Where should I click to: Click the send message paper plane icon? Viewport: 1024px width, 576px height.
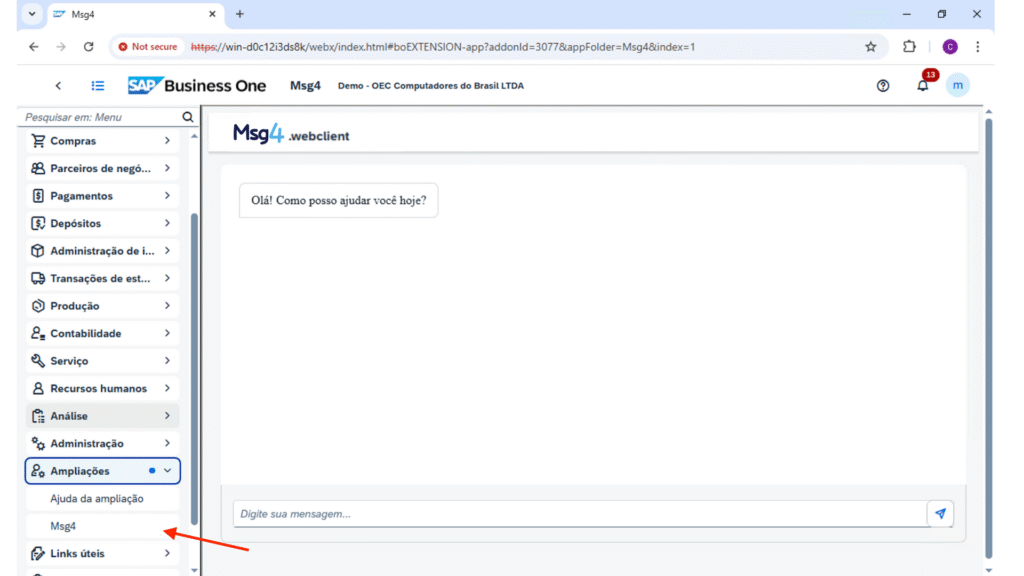pos(940,514)
